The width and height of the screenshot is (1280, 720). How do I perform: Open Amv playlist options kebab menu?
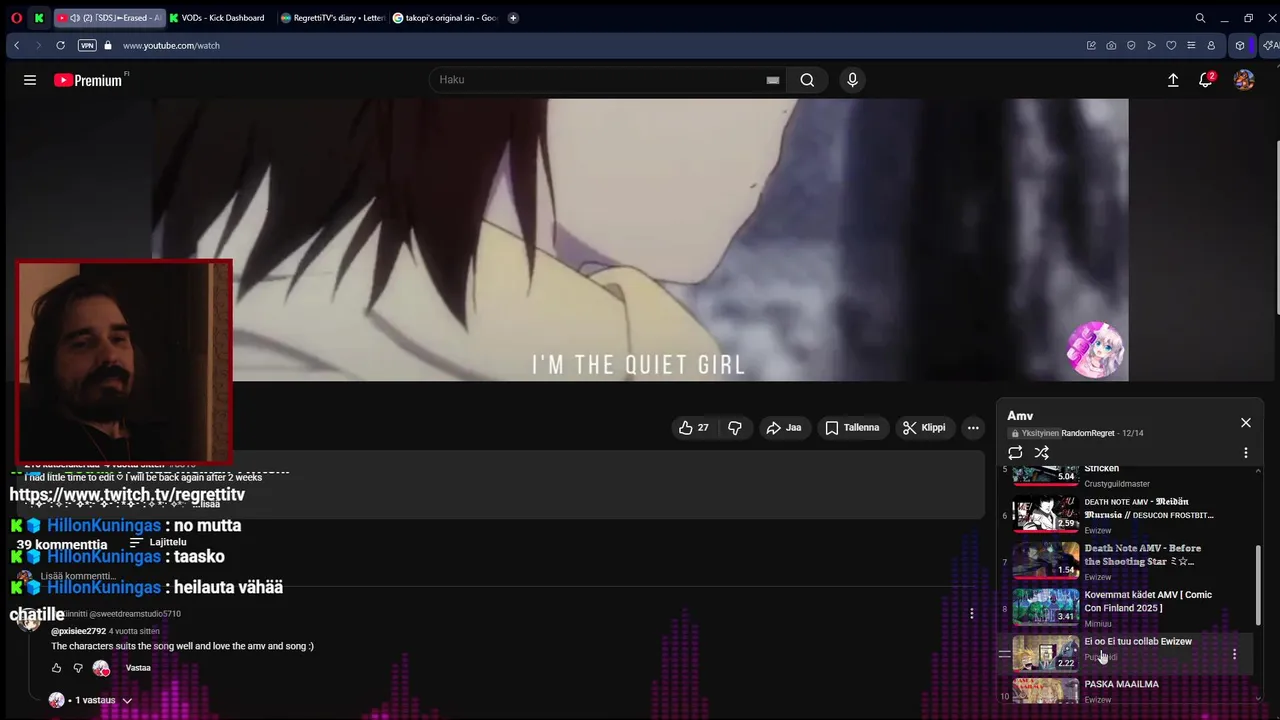pyautogui.click(x=1246, y=453)
